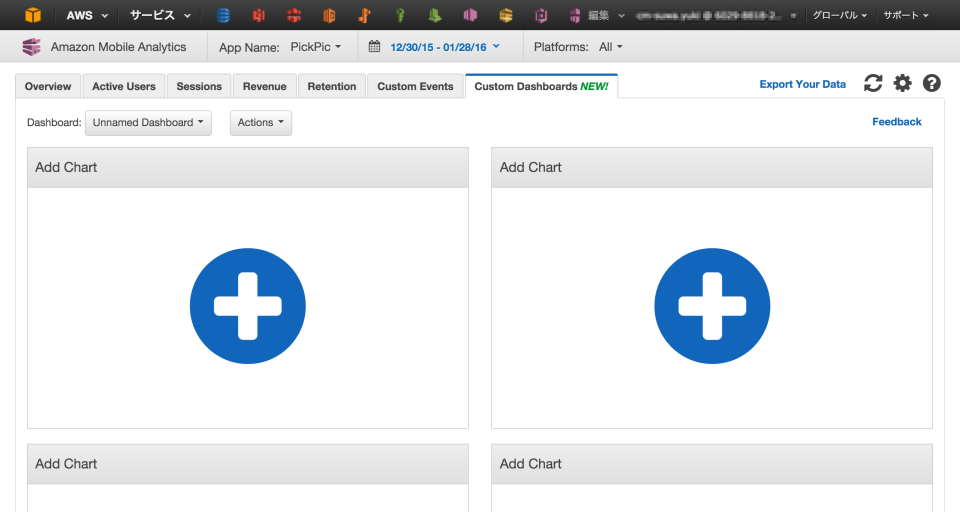Screen dimensions: 960x512
Task: Open the 編集 edit shortcuts dropdown
Action: [606, 15]
